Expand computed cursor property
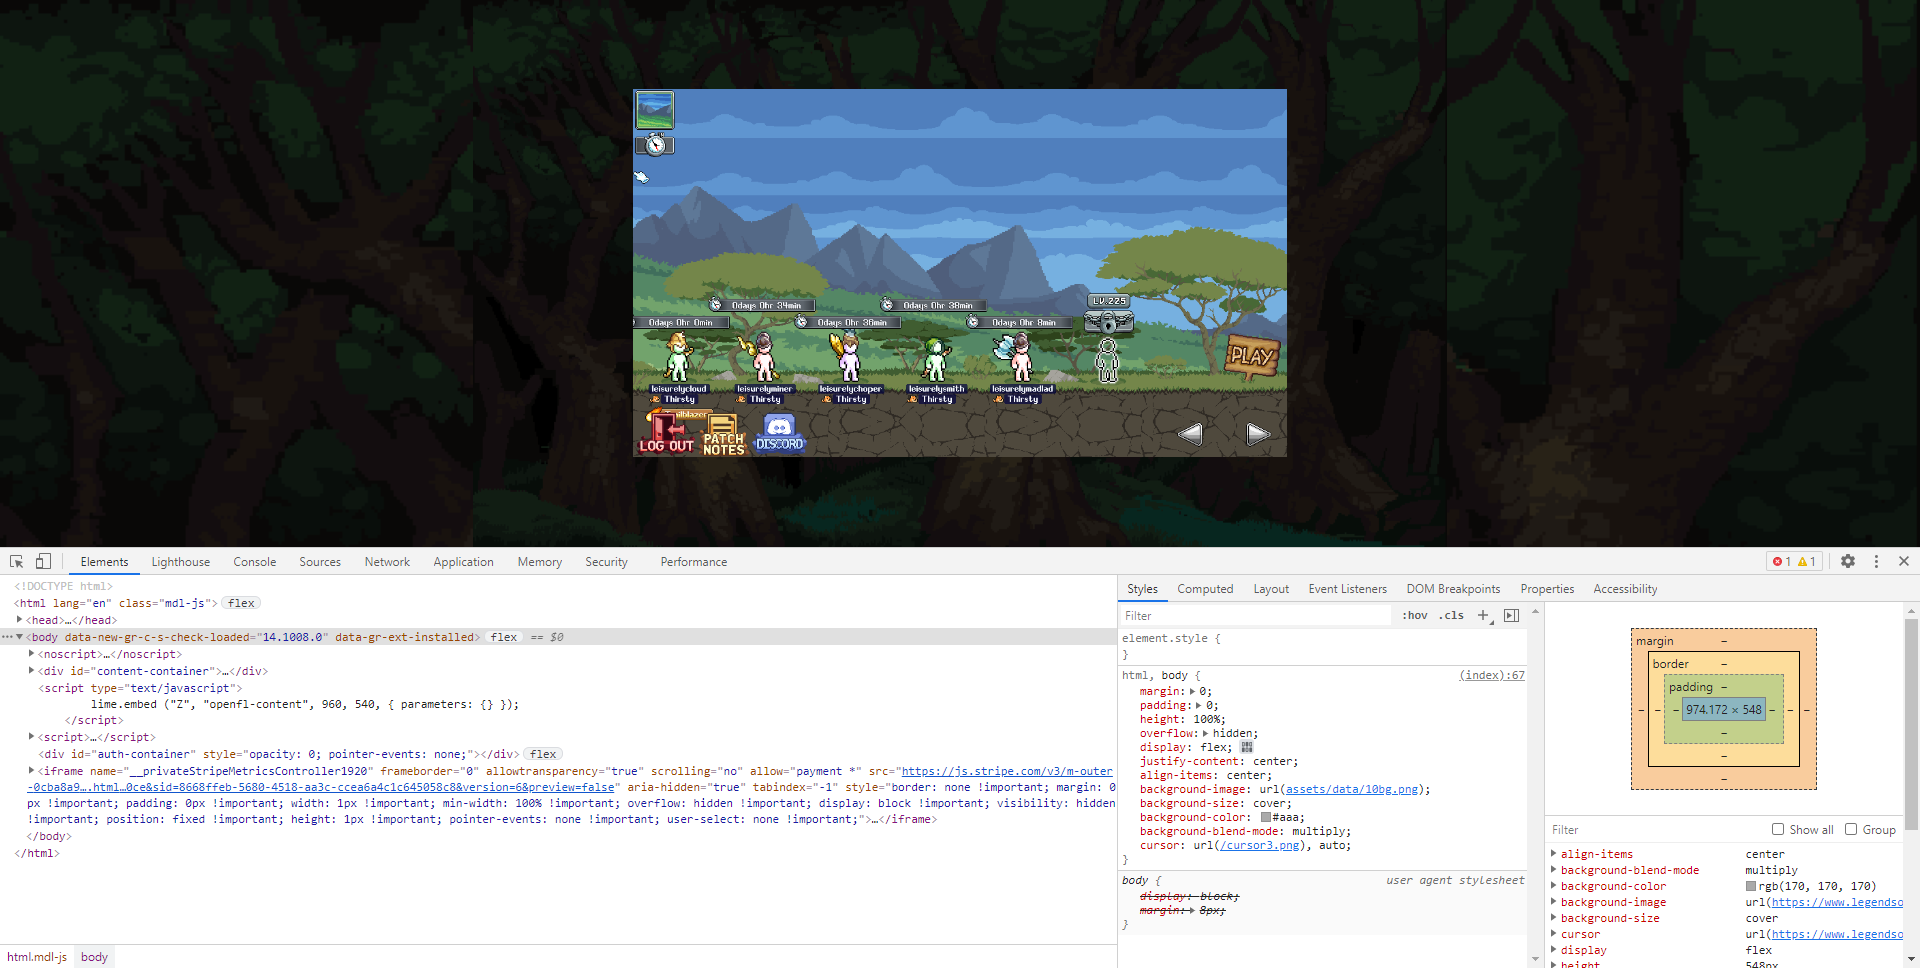This screenshot has height=968, width=1920. [1554, 934]
